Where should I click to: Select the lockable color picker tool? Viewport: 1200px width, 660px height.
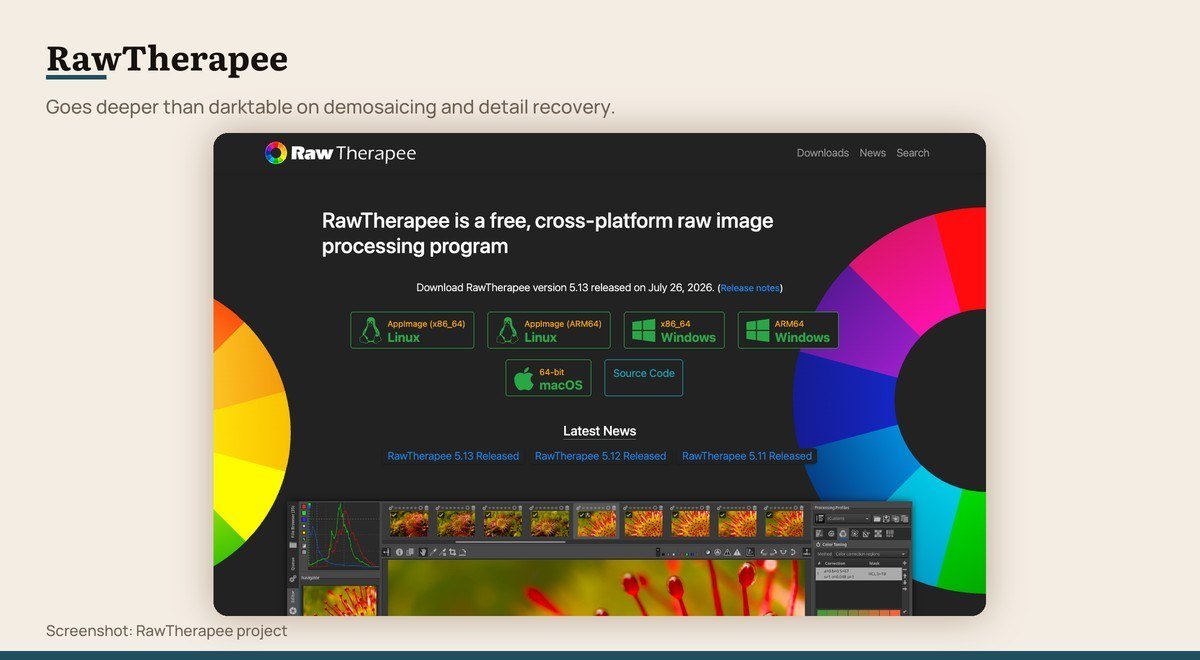click(443, 552)
